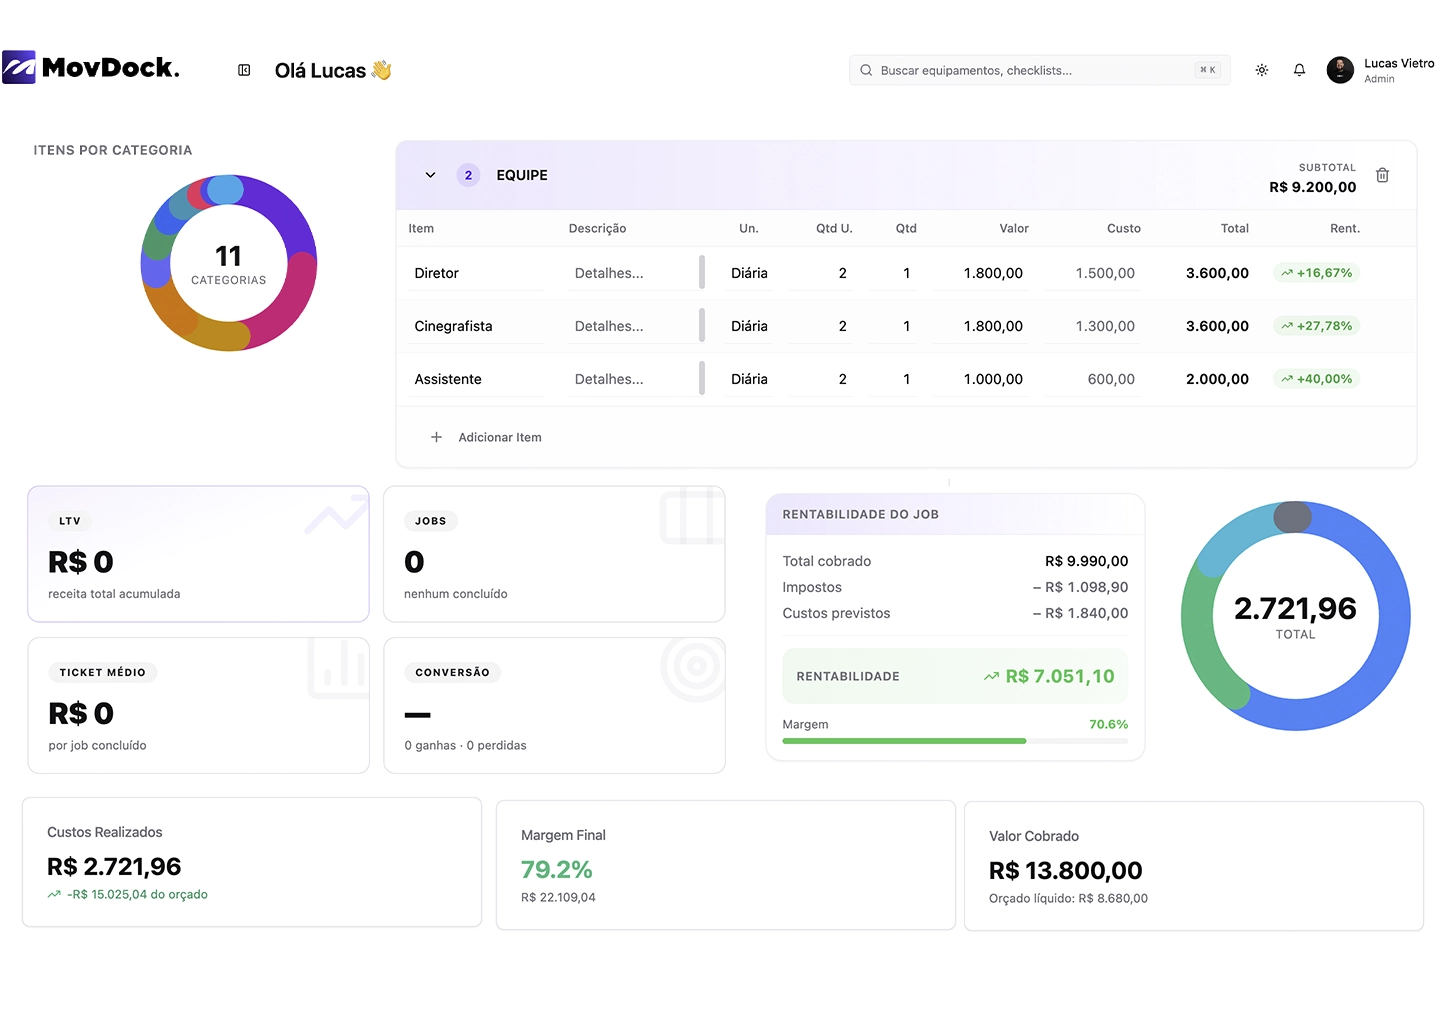Click Adicionar Item button
The width and height of the screenshot is (1440, 1024).
(x=499, y=437)
